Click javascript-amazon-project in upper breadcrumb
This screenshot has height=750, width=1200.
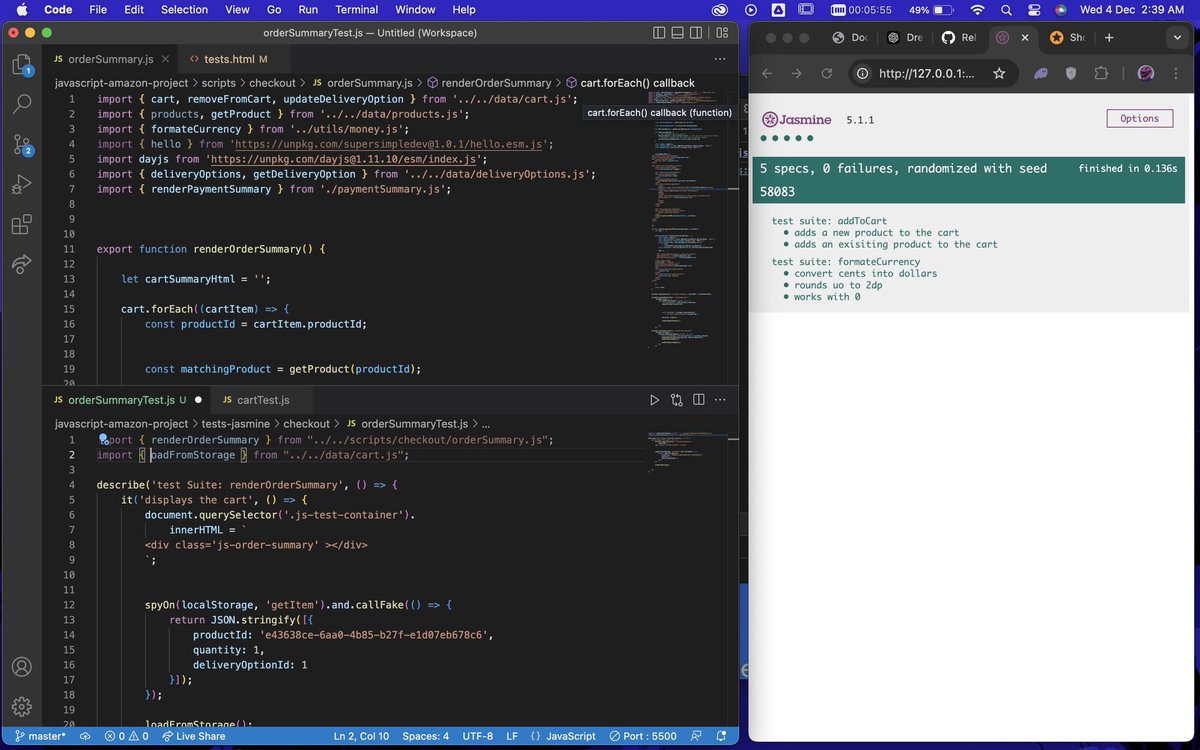(x=120, y=83)
